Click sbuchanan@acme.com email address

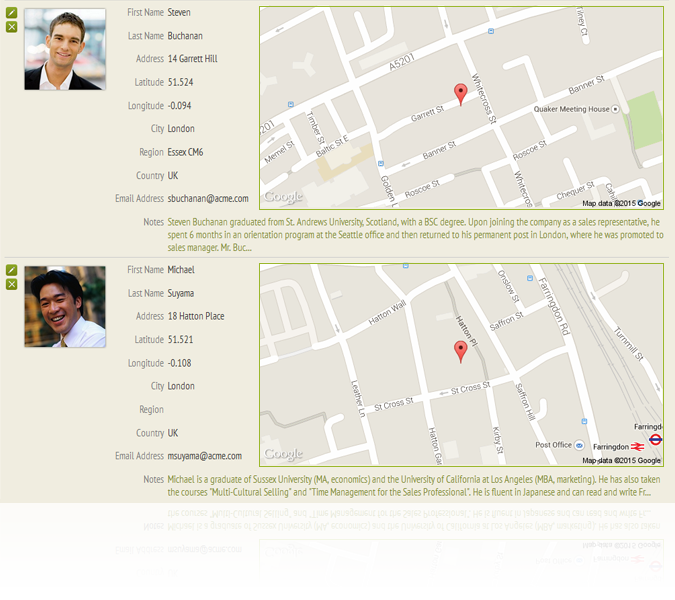(208, 198)
